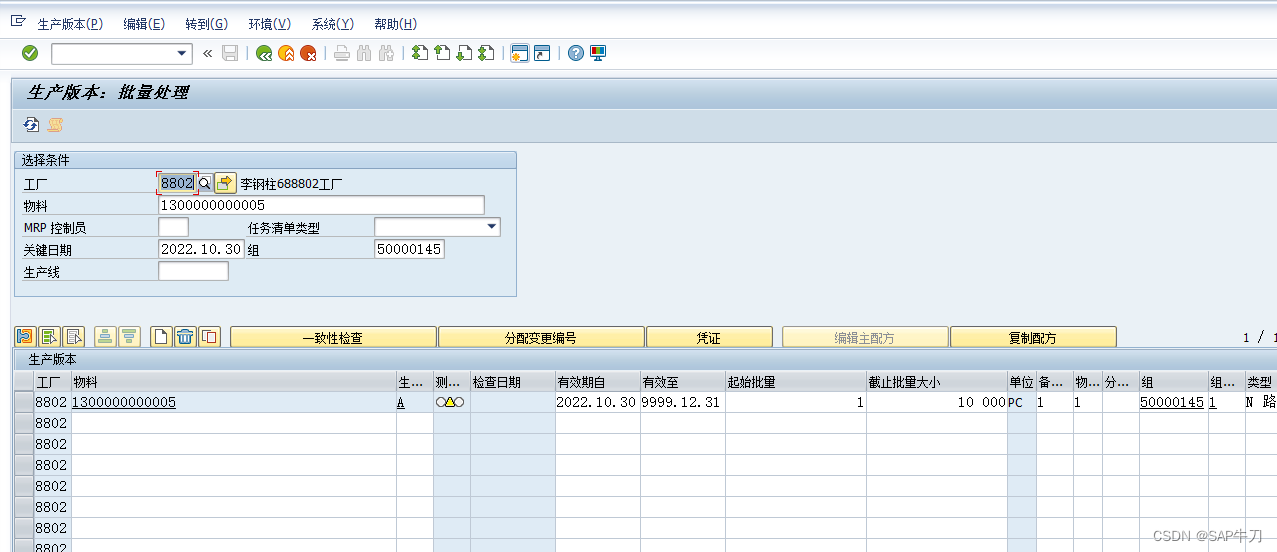Click the Sort Ascending icon
This screenshot has height=552, width=1277.
click(104, 337)
